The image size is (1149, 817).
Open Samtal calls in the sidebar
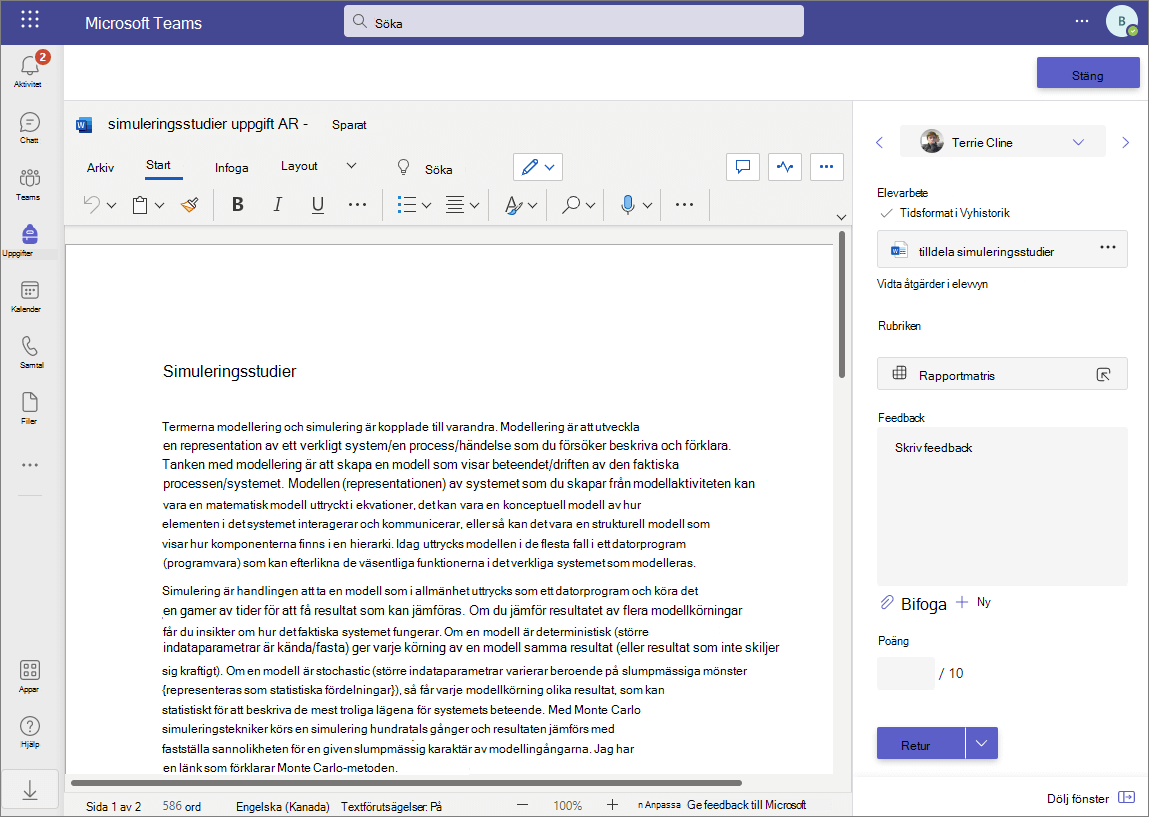coord(30,352)
